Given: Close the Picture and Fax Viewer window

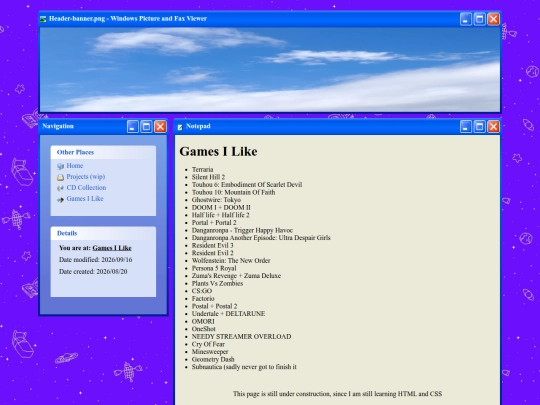Looking at the screenshot, I should pyautogui.click(x=494, y=19).
